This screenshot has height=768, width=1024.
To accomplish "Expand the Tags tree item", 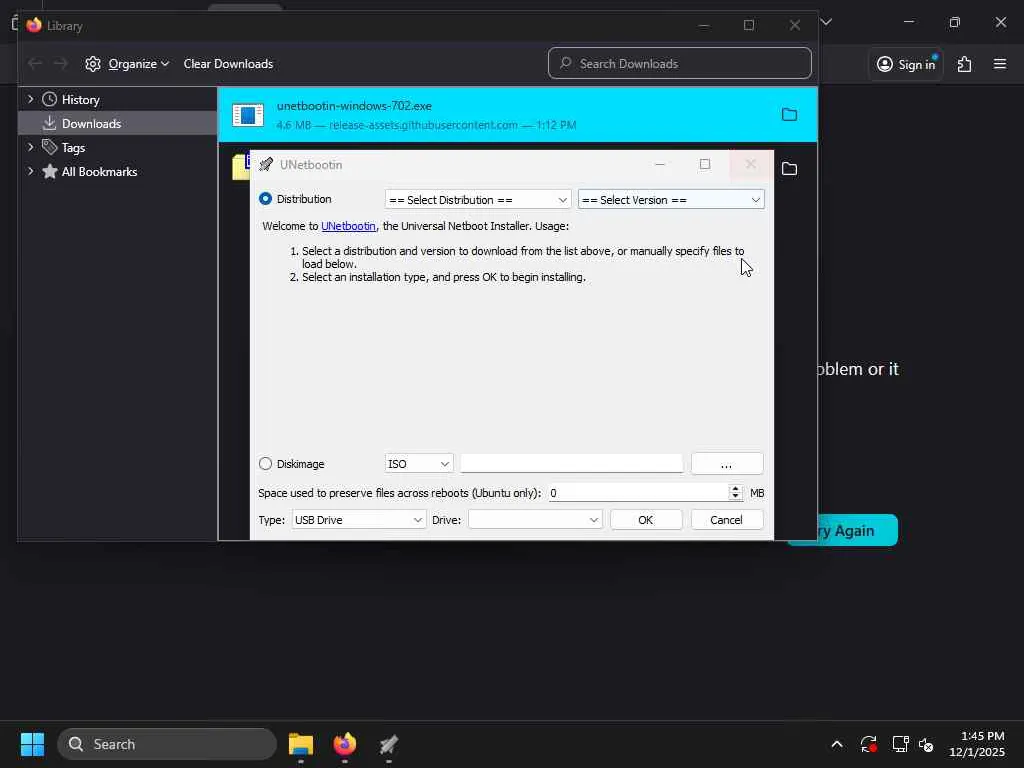I will click(30, 148).
